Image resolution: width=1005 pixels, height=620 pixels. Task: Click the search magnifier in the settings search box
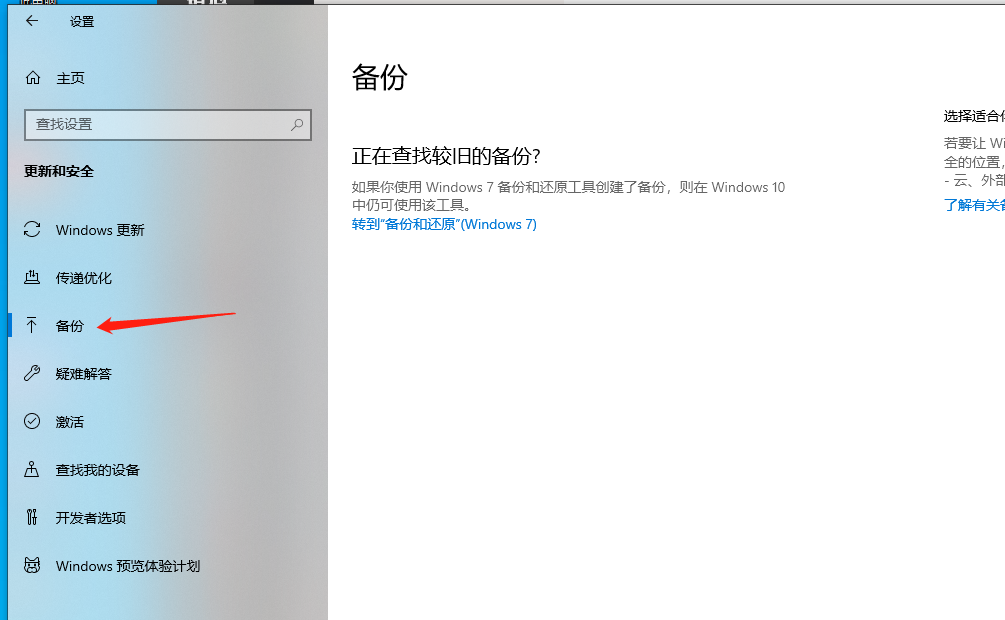297,124
